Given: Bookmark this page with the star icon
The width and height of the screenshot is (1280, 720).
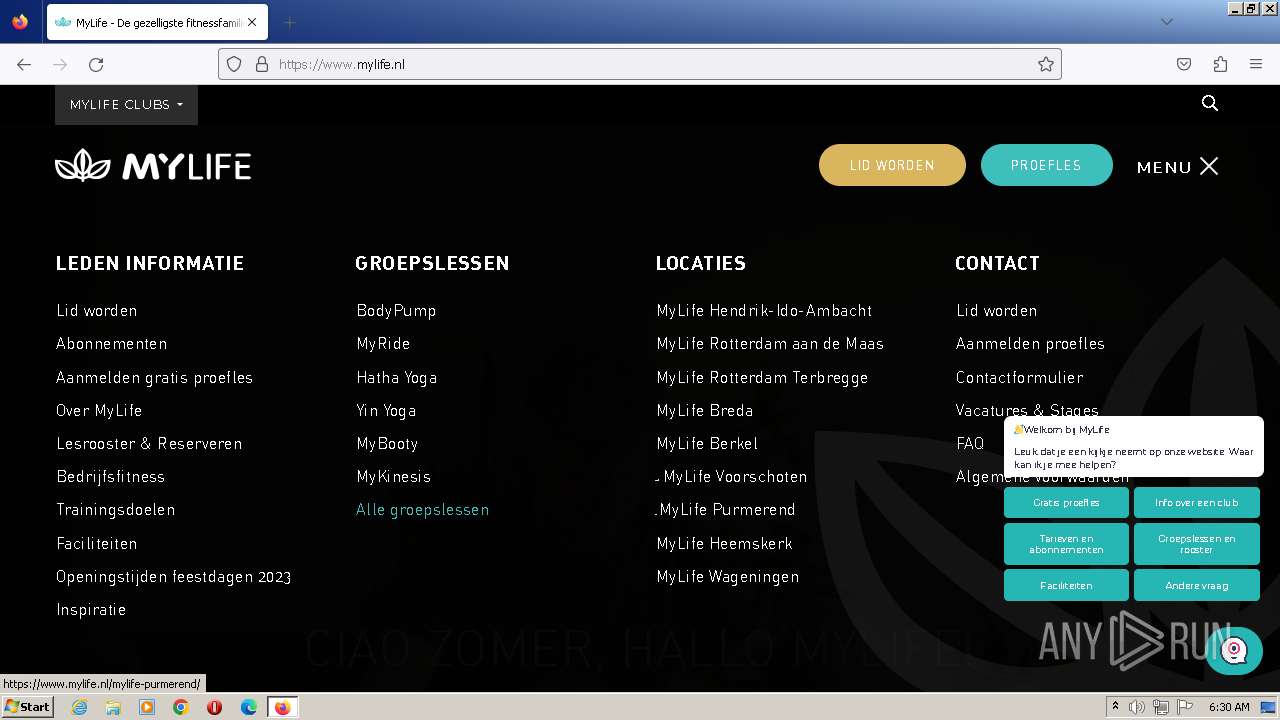Looking at the screenshot, I should [x=1046, y=64].
